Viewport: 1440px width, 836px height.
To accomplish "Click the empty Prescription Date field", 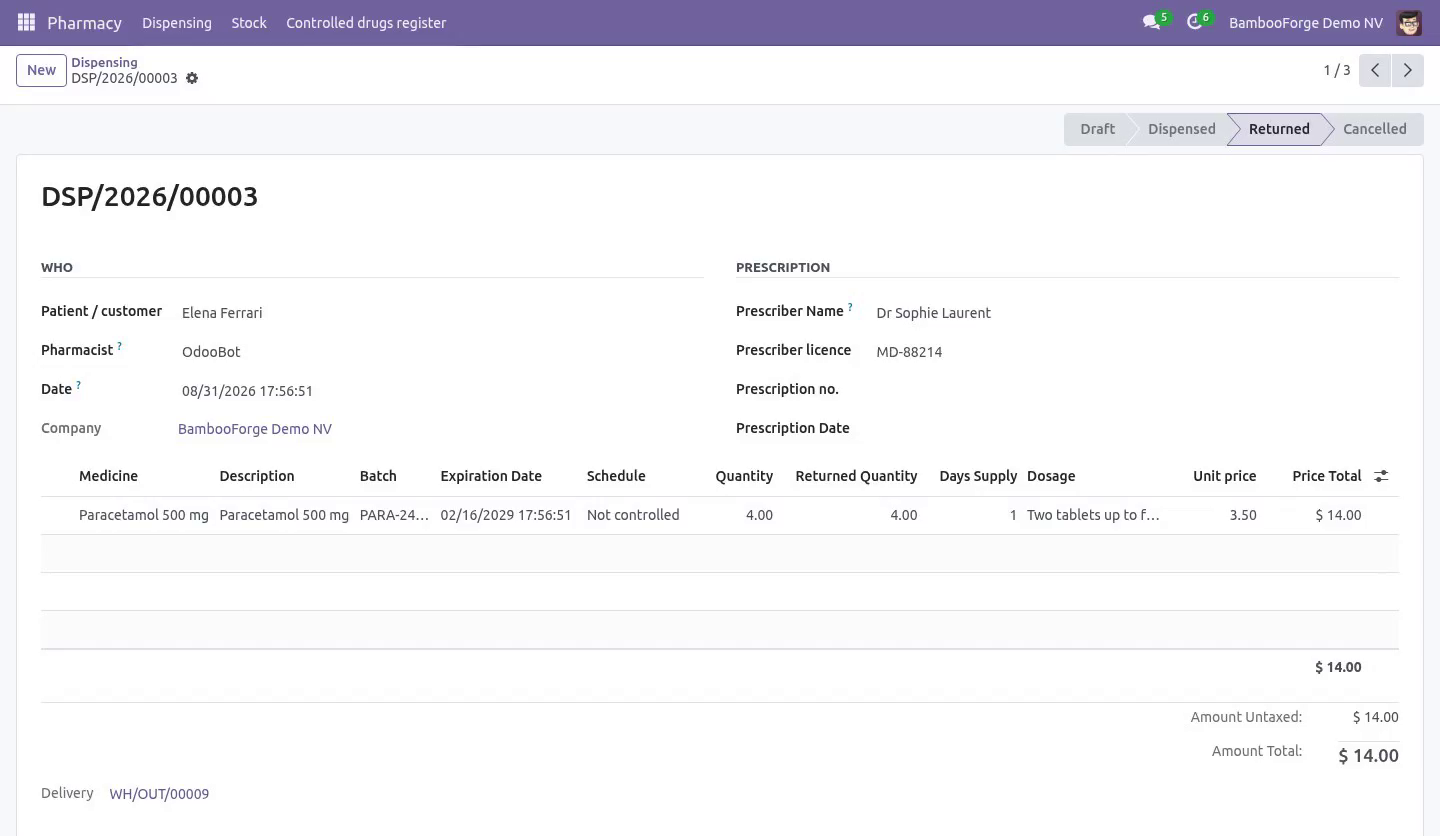I will pyautogui.click(x=1136, y=430).
